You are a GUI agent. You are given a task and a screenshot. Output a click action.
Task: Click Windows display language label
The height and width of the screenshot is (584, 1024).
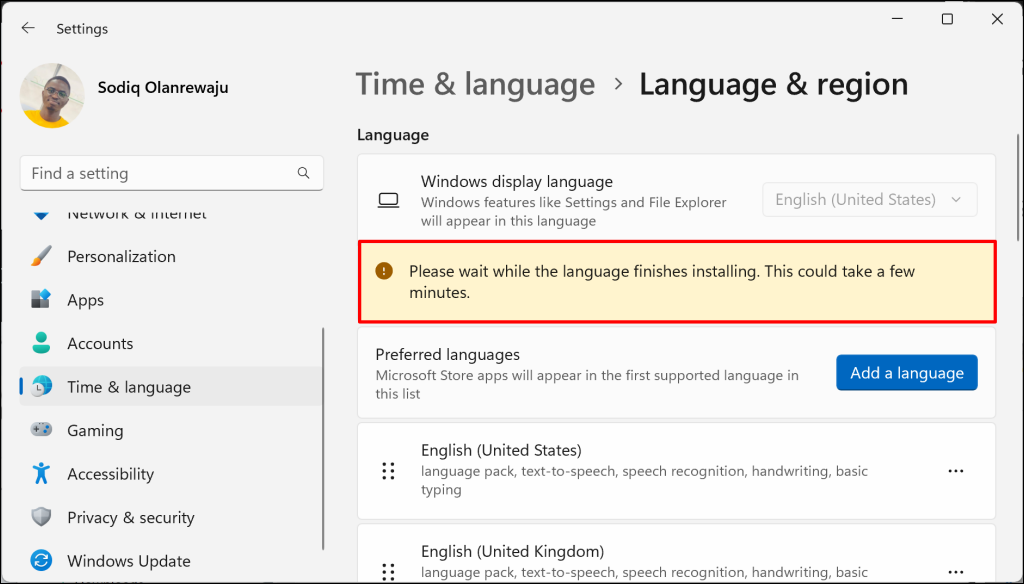pos(517,181)
